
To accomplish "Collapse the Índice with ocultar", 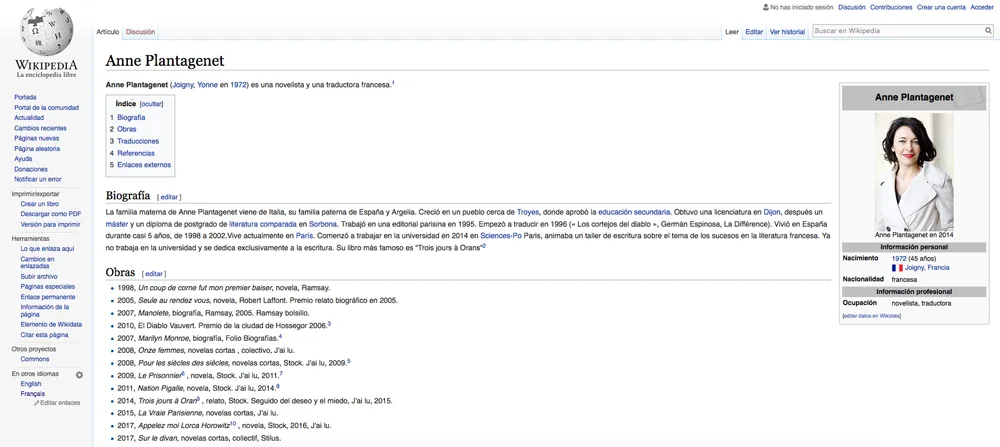I will pyautogui.click(x=152, y=103).
